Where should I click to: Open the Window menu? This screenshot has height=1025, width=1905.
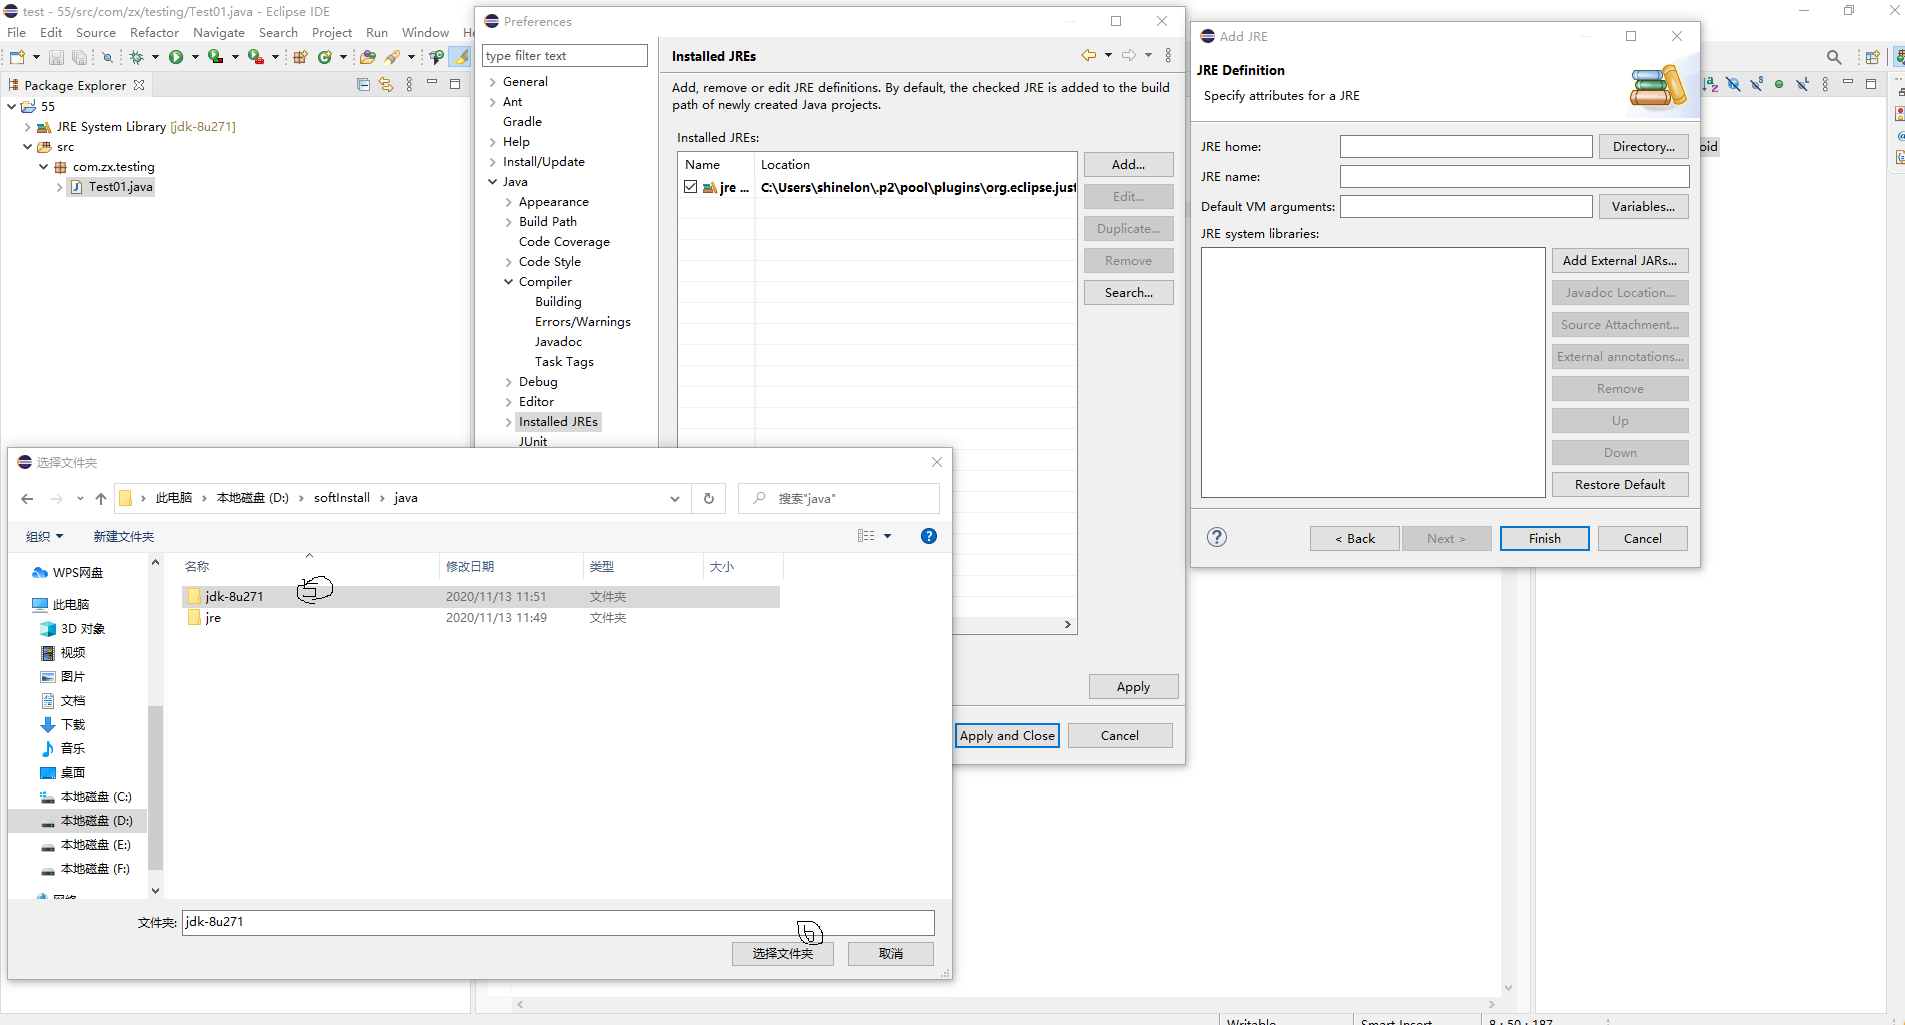tap(425, 32)
